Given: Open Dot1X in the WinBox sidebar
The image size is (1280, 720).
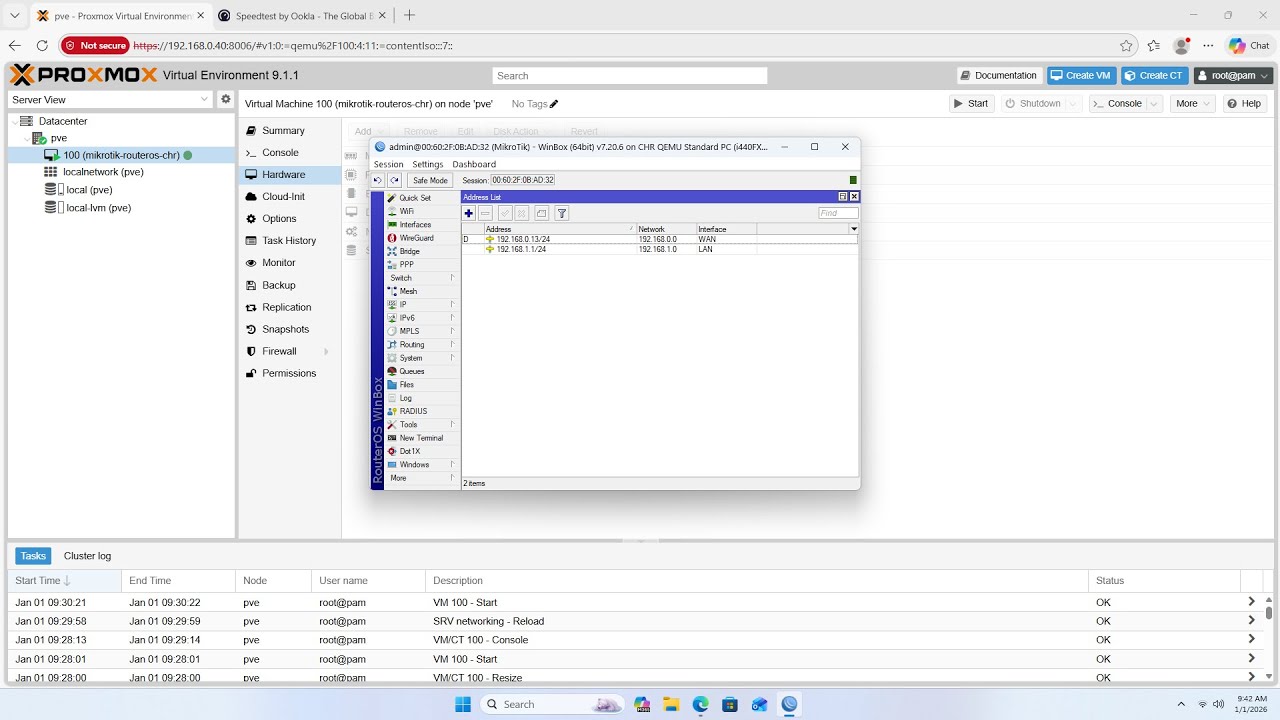Looking at the screenshot, I should (409, 451).
